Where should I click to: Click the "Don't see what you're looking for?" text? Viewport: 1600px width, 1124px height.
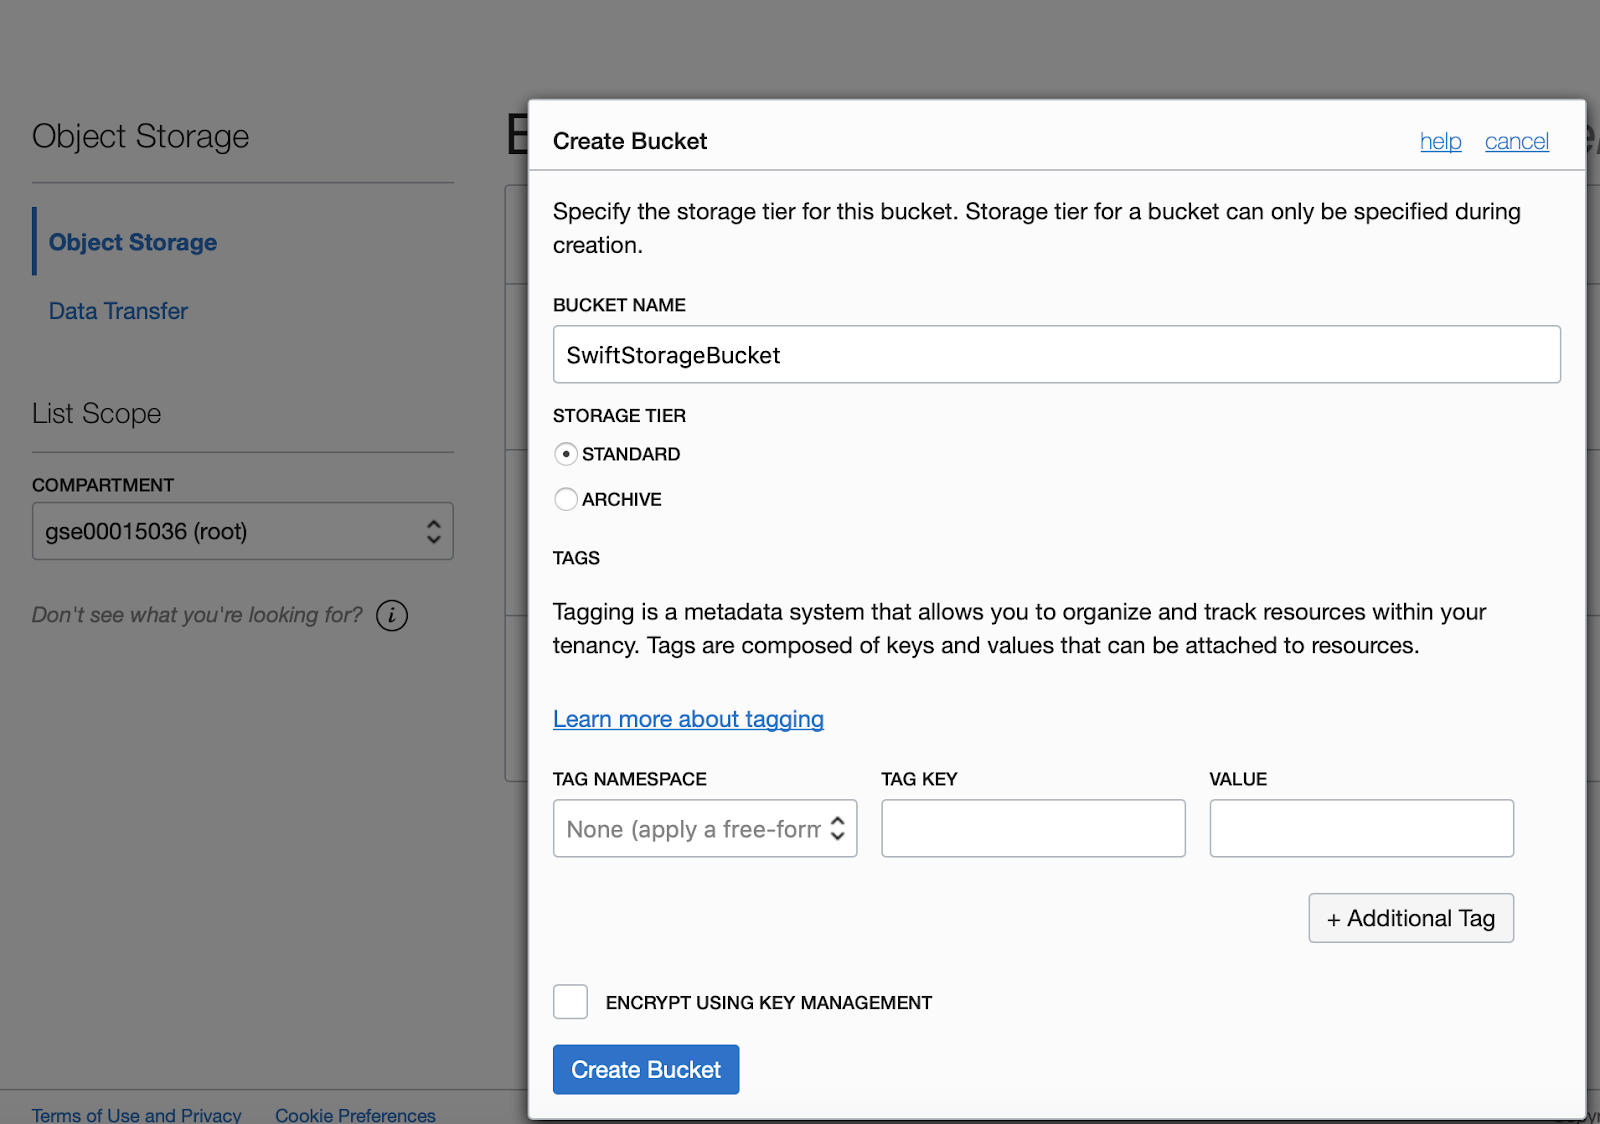[x=197, y=615]
